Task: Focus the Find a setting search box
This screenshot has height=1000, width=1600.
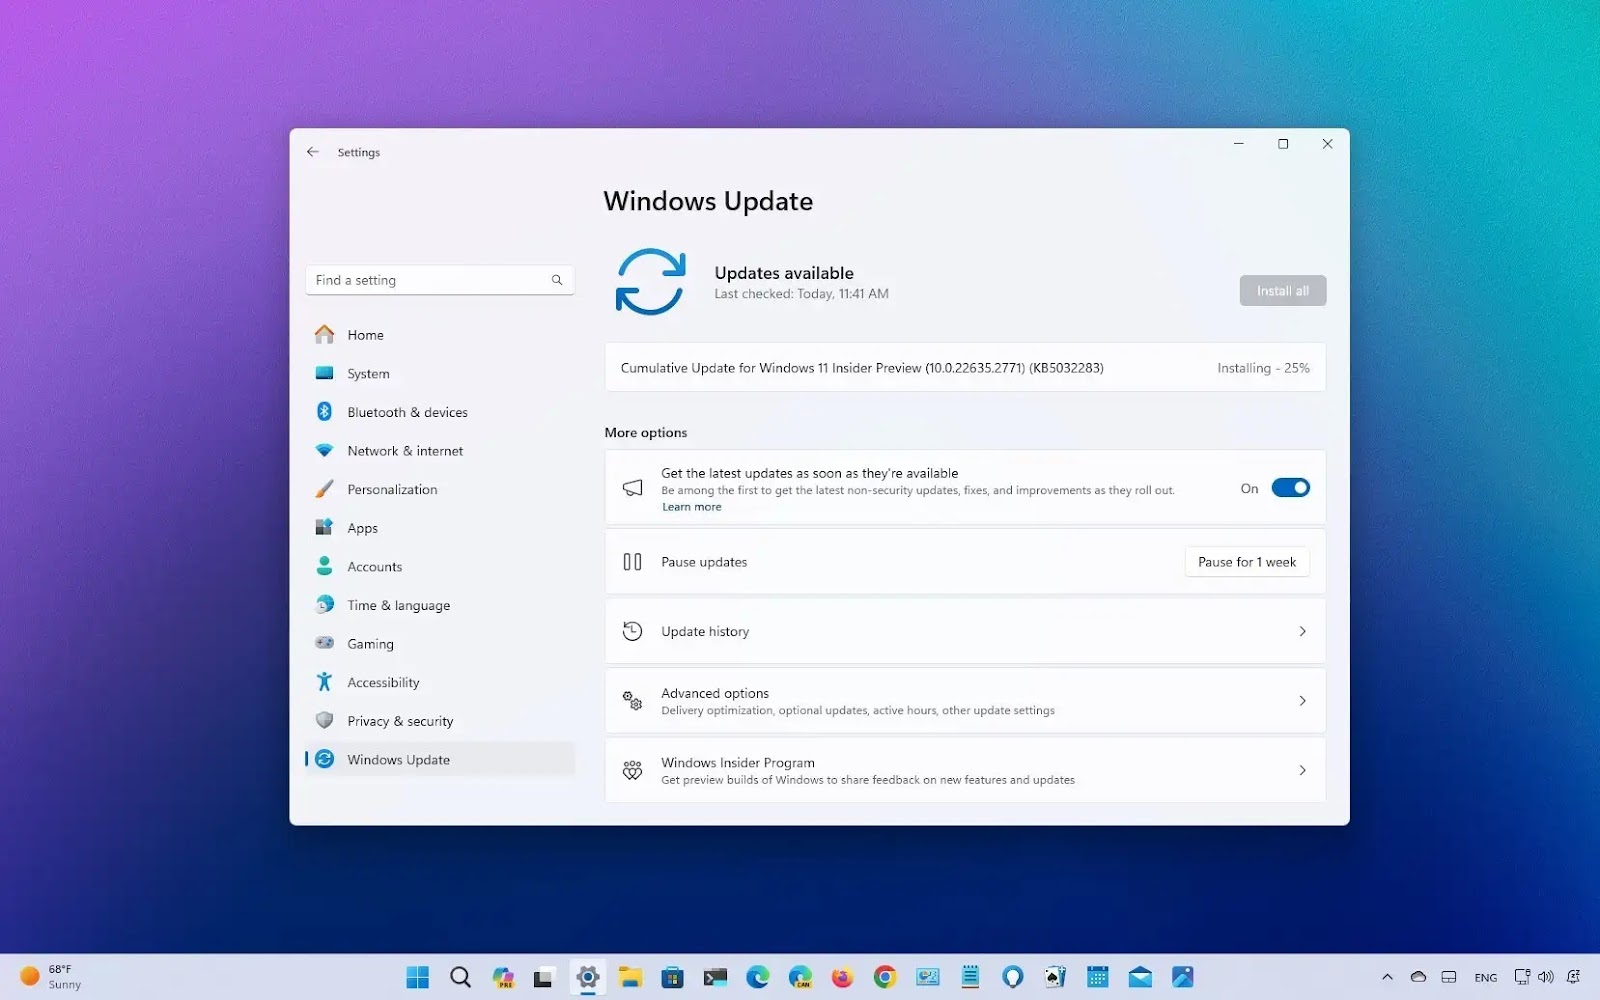Action: click(x=440, y=280)
